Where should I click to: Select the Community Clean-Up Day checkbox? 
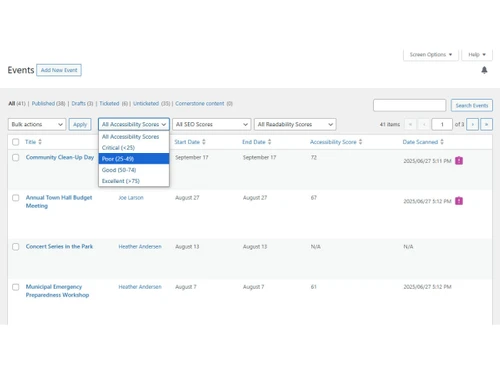[x=16, y=157]
